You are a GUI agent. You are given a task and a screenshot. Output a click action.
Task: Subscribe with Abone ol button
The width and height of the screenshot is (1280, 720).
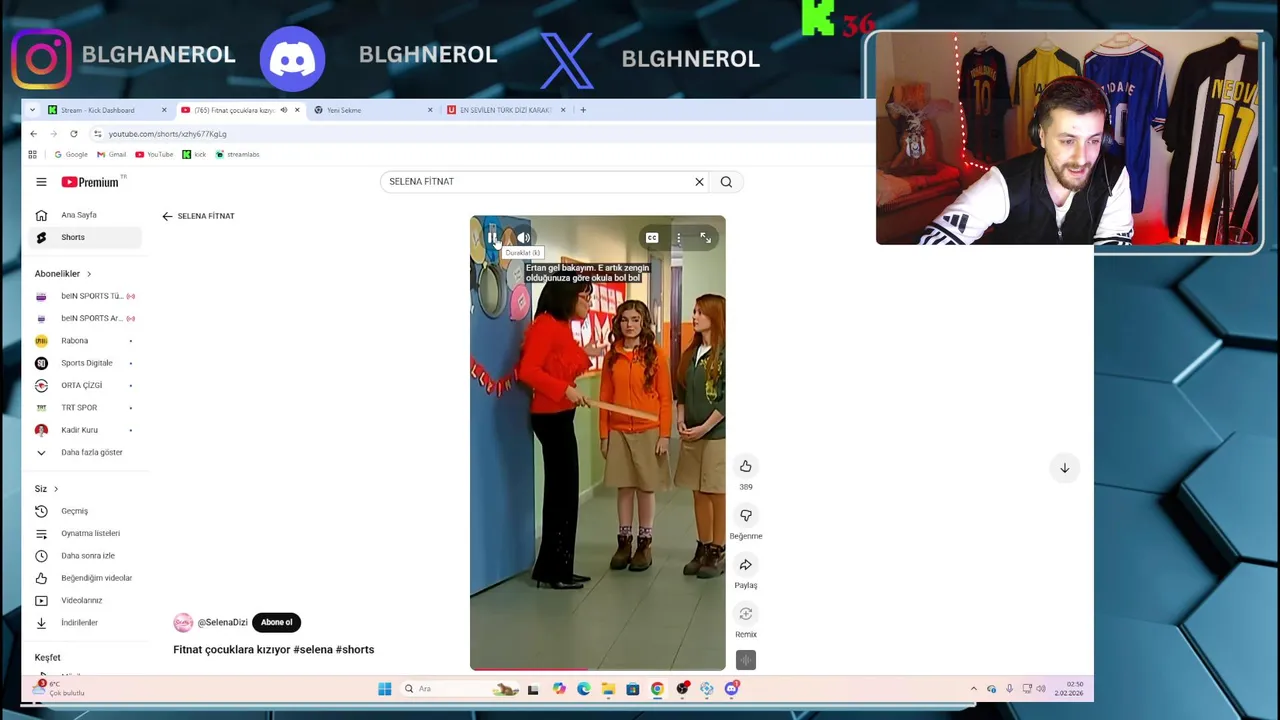[277, 622]
